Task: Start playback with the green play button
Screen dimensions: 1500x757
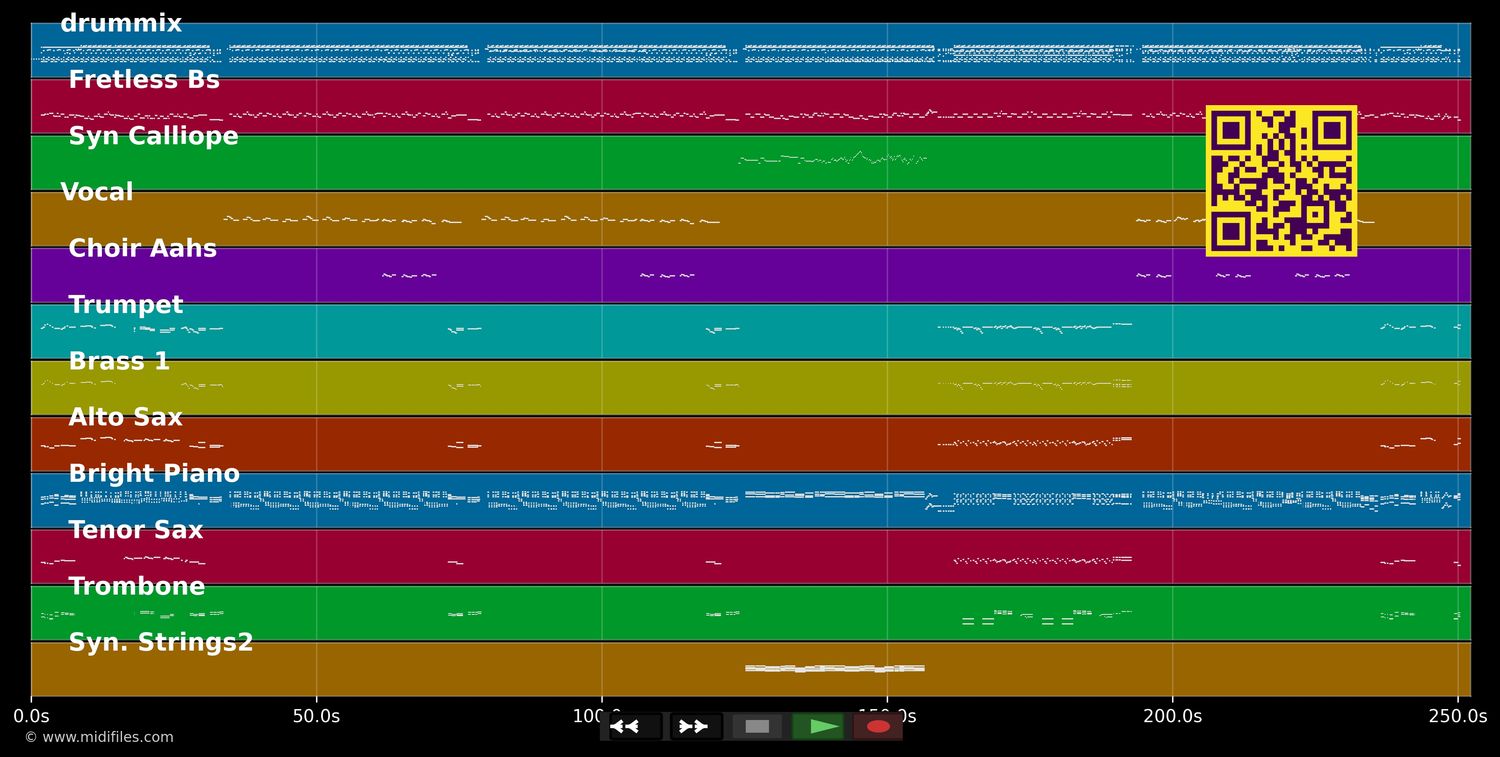Action: (819, 726)
